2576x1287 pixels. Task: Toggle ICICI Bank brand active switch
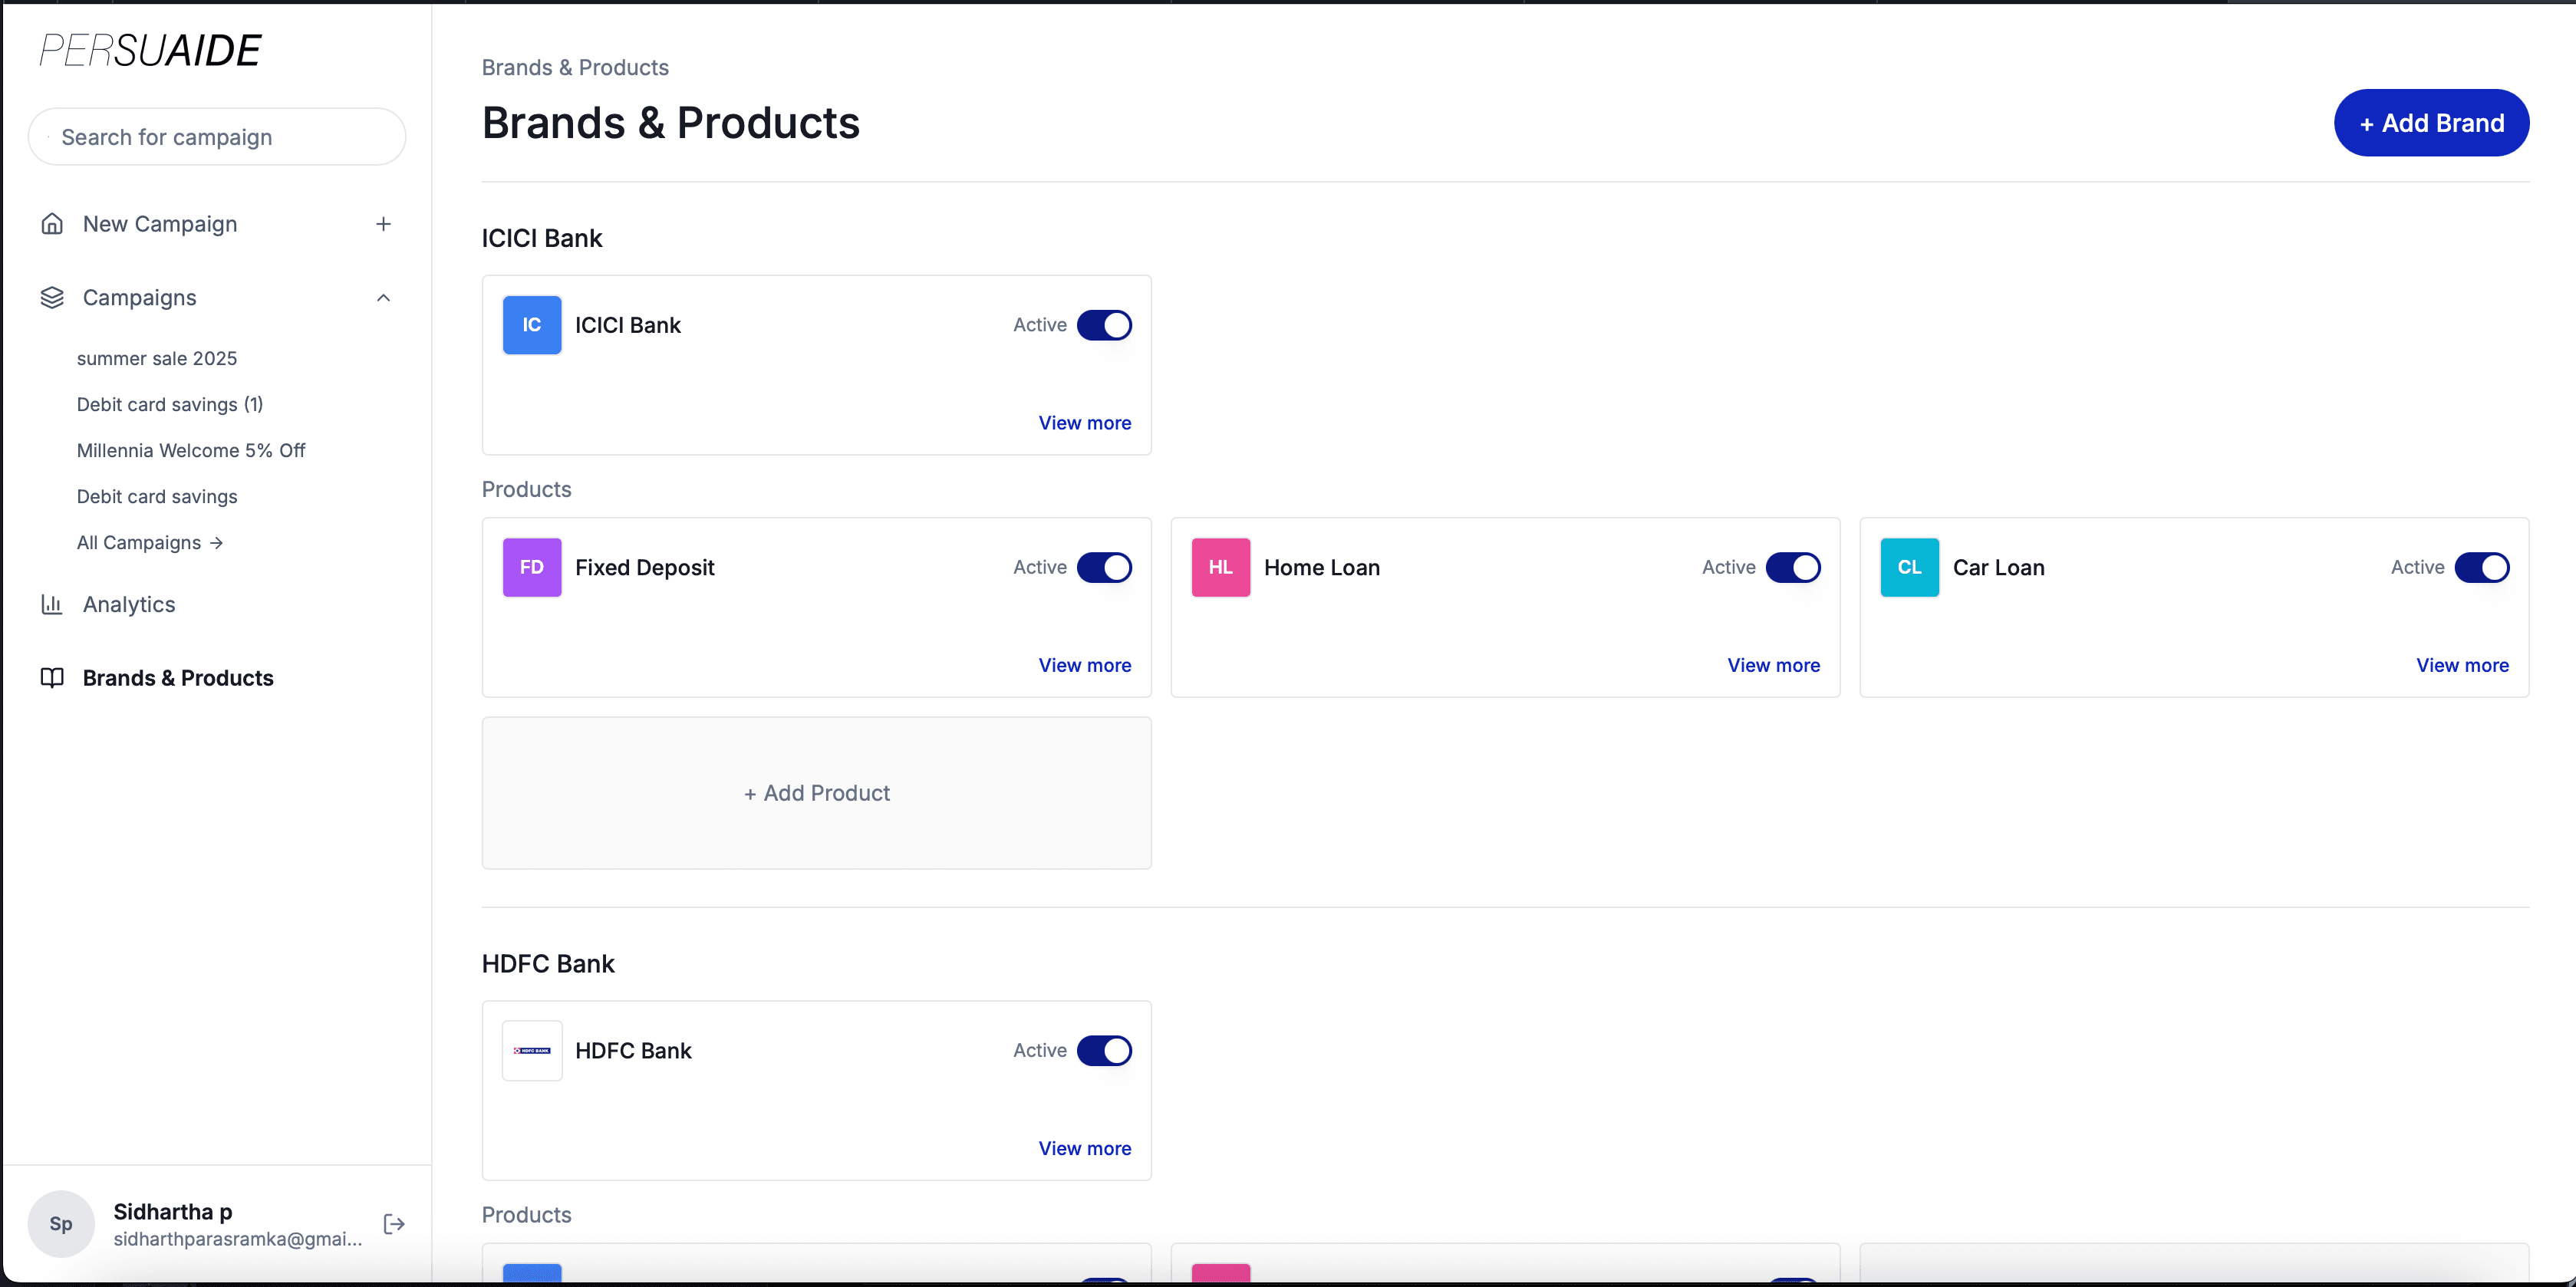(1104, 325)
